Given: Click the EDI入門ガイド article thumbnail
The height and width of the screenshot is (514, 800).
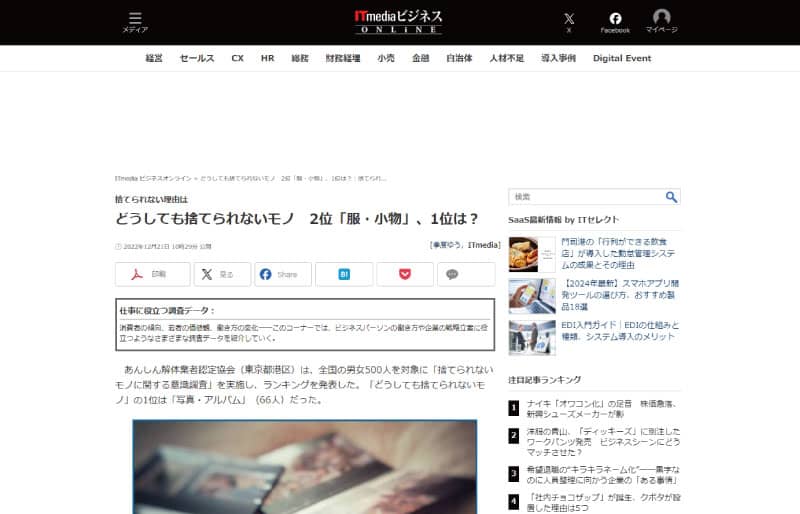Looking at the screenshot, I should (x=531, y=337).
